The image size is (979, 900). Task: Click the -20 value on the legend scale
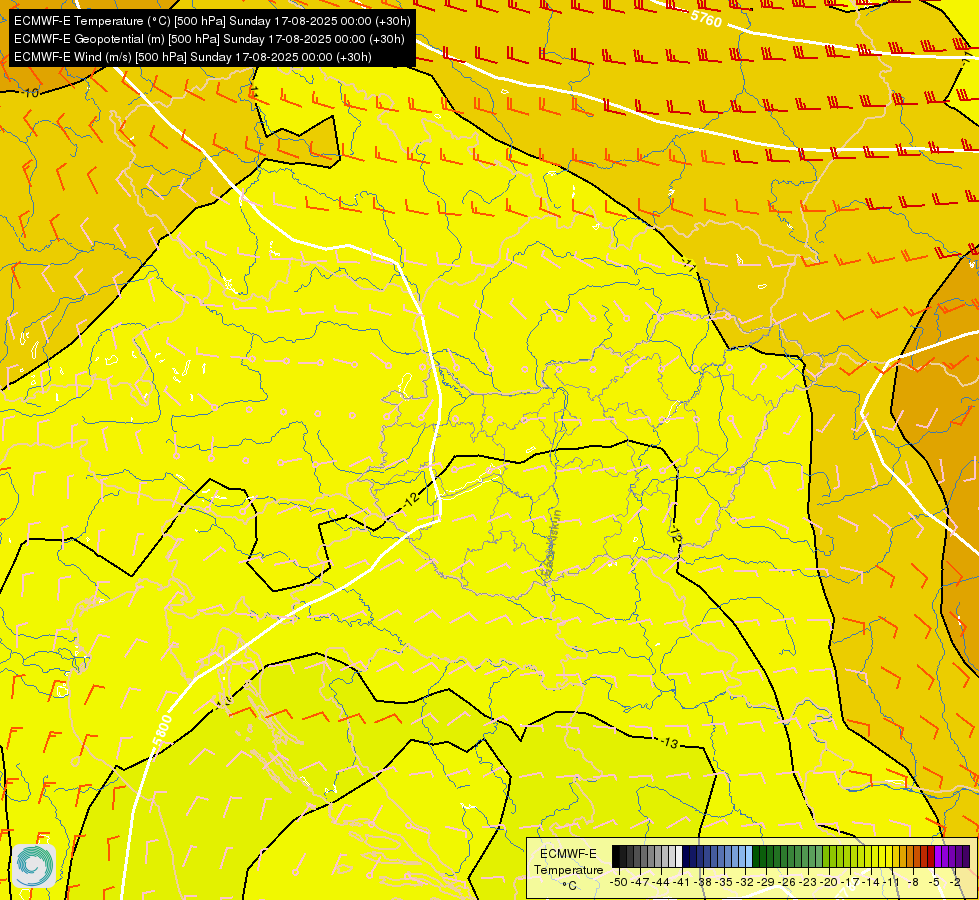tap(829, 882)
